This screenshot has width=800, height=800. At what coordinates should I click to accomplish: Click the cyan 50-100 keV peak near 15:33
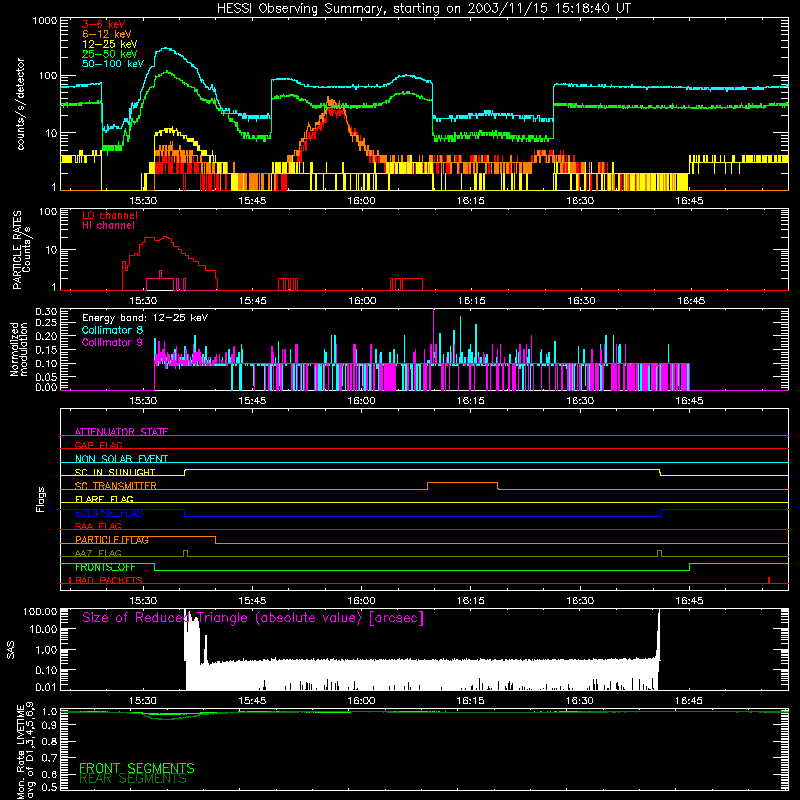(166, 49)
